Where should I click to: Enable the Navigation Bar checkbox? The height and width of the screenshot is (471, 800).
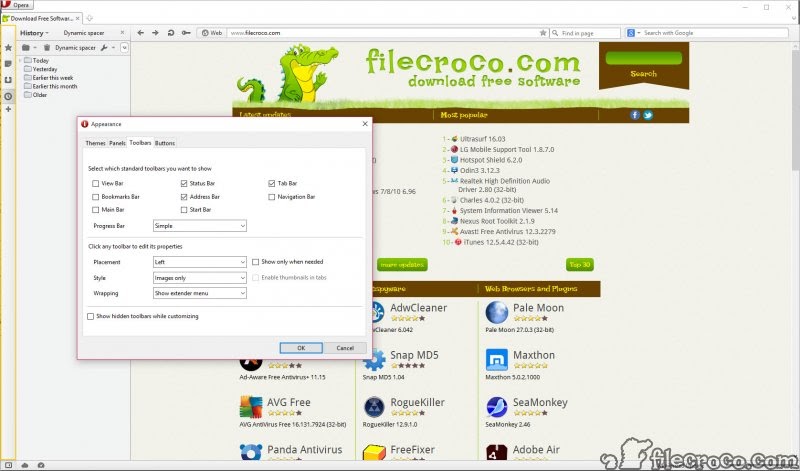(x=271, y=196)
